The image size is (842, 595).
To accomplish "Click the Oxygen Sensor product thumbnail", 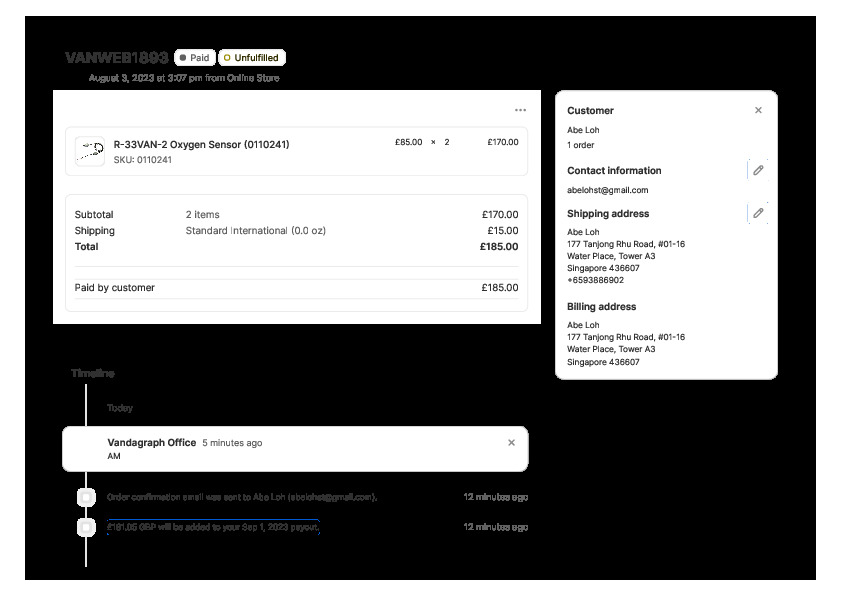I will (x=90, y=151).
